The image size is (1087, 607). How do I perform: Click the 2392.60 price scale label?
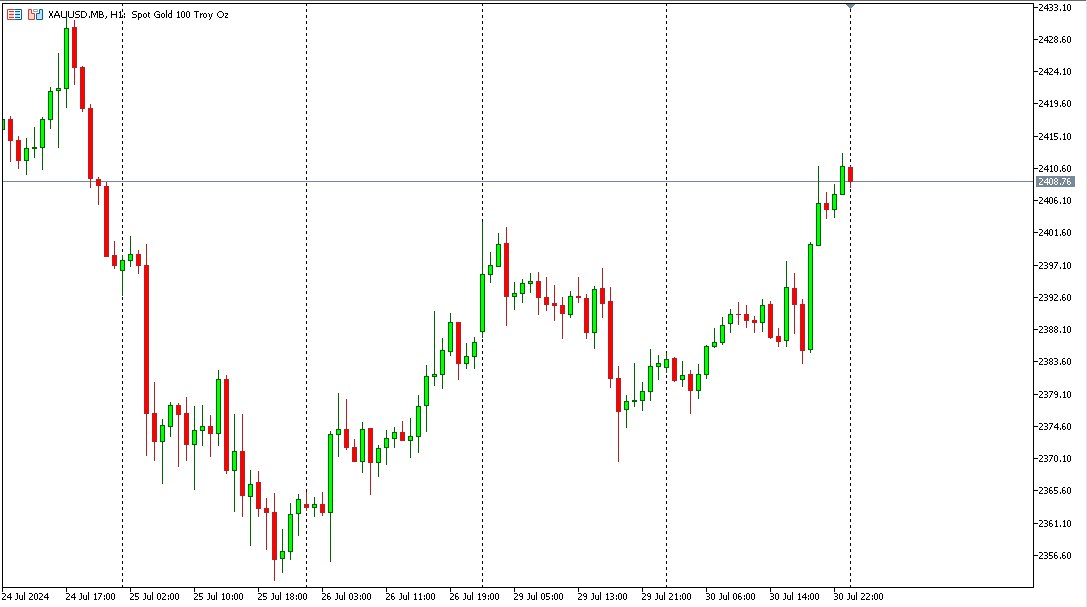[1054, 297]
